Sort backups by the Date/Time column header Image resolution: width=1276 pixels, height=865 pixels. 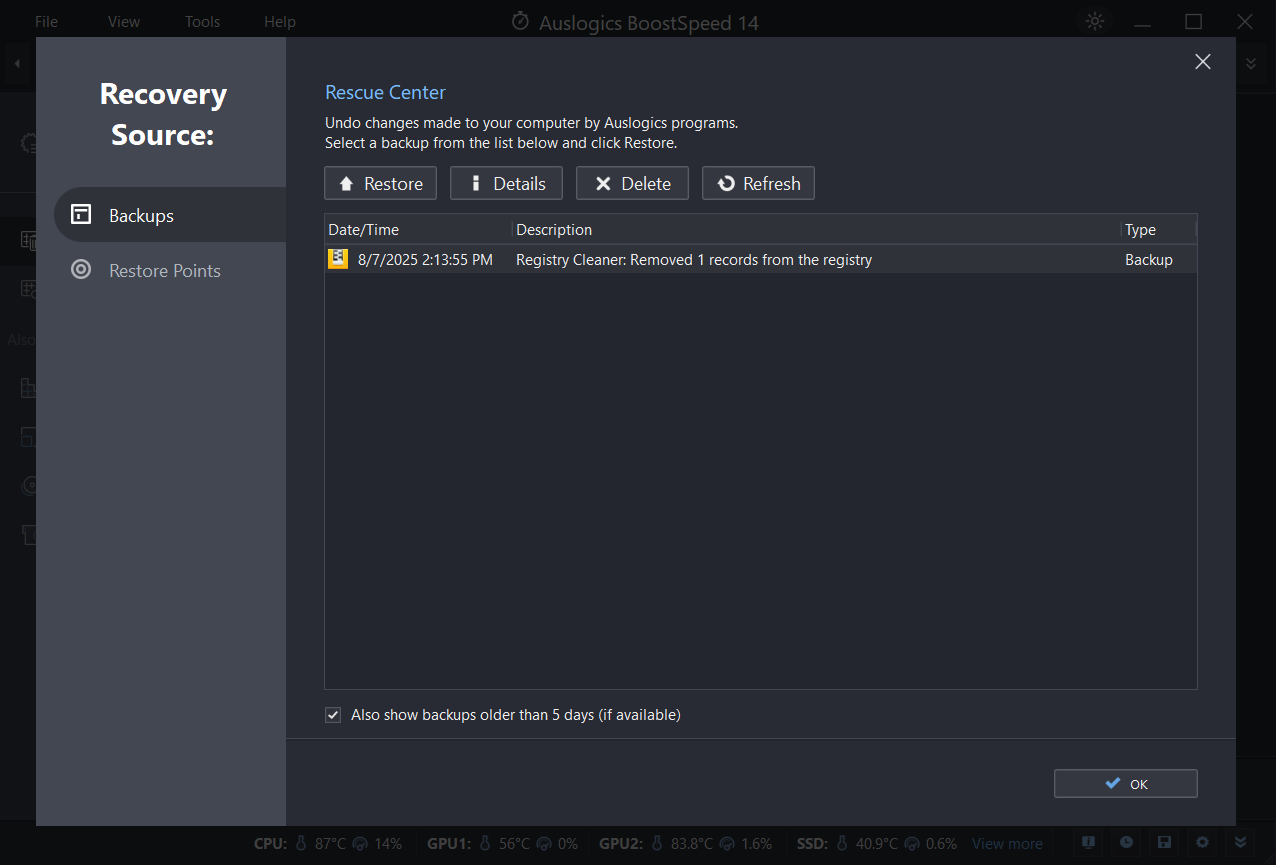coord(363,229)
